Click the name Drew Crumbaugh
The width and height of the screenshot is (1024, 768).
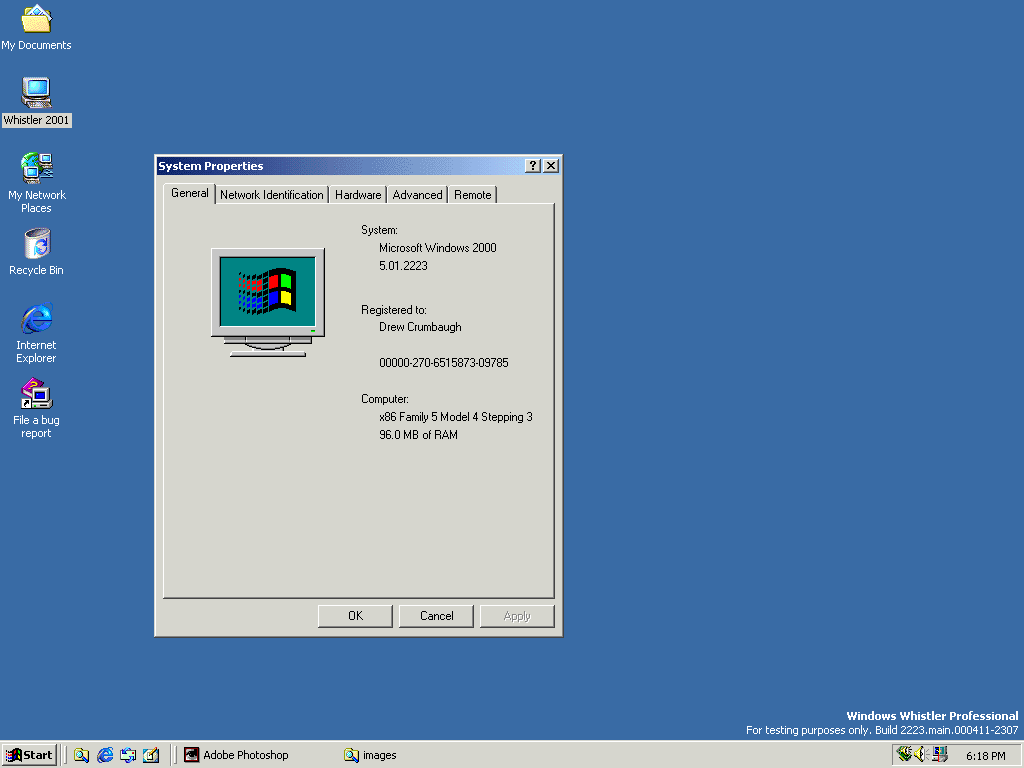tap(420, 327)
